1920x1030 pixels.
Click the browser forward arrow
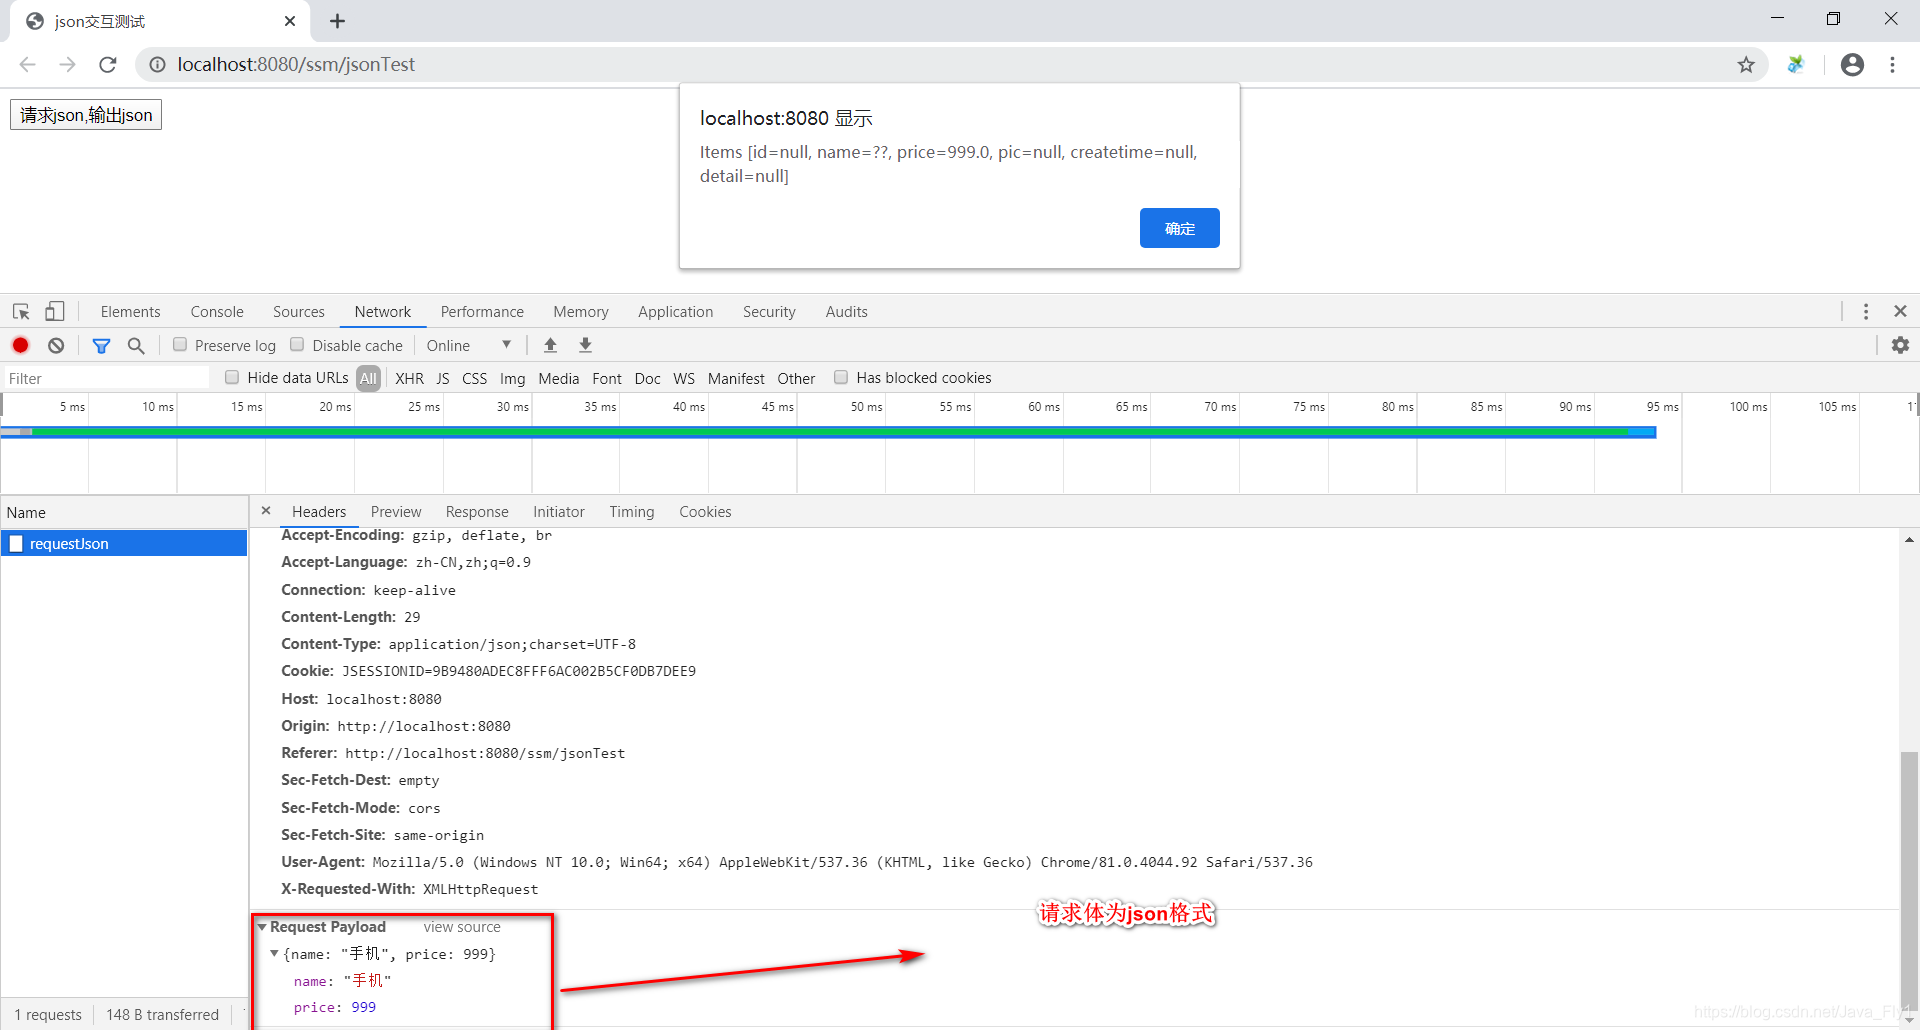67,64
